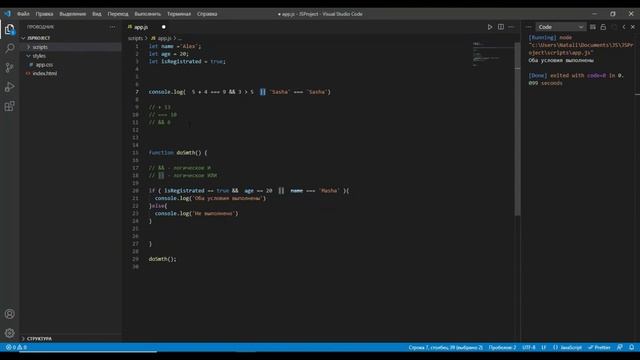Change indentation via Пробелов: 2

point(502,347)
